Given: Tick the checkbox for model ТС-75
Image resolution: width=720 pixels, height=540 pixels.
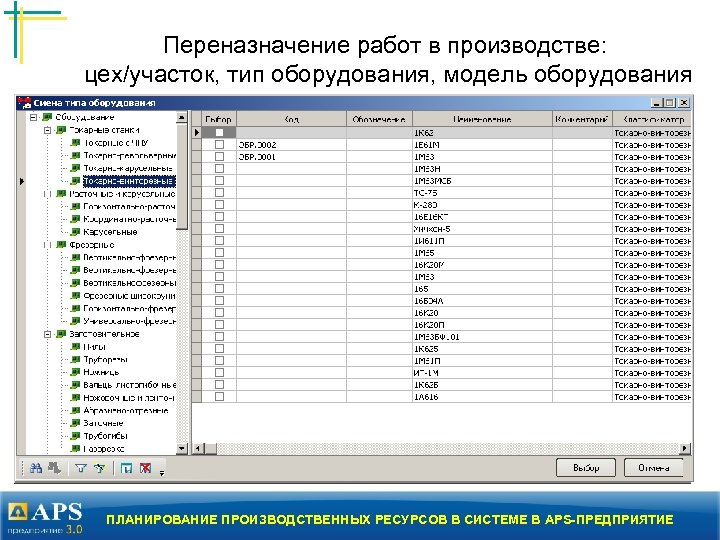Looking at the screenshot, I should click(x=219, y=193).
